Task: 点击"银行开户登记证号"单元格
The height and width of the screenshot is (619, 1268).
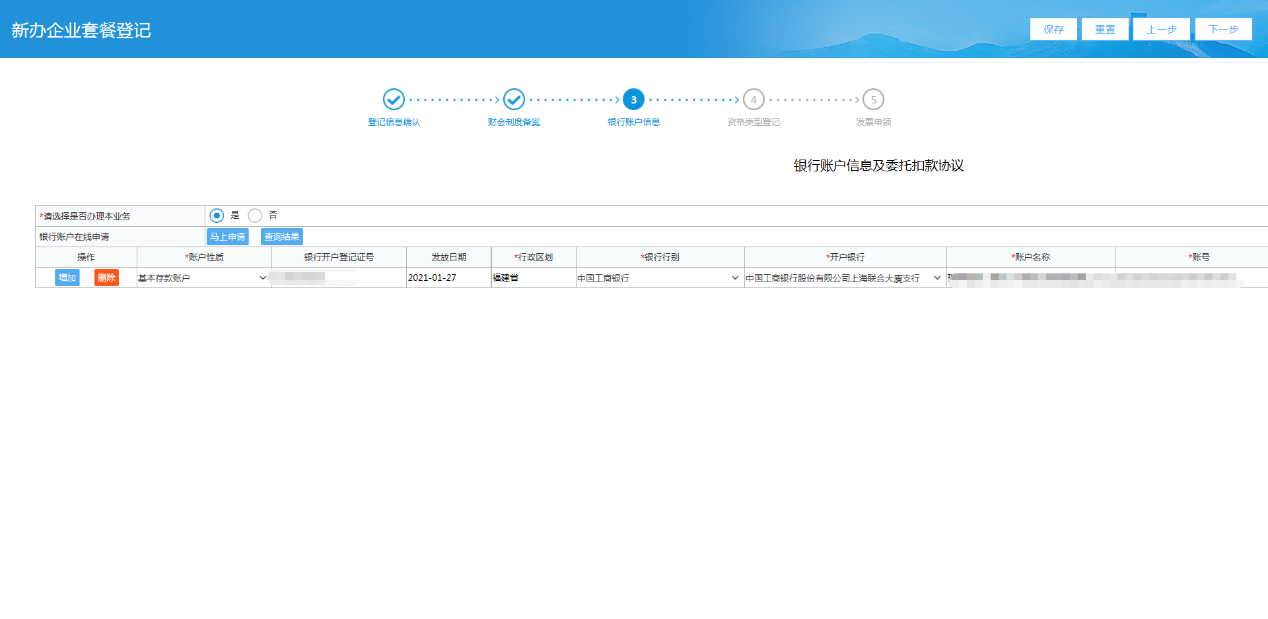Action: pos(339,277)
